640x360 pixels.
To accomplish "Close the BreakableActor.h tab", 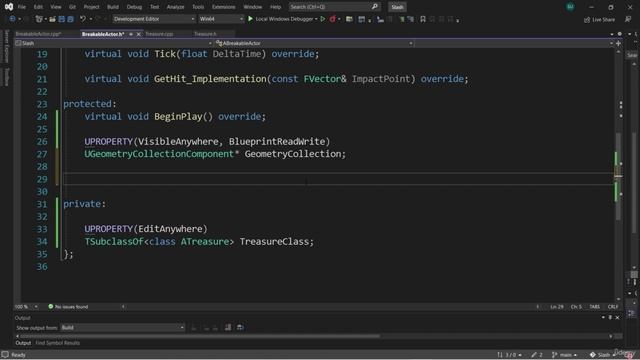I will [138, 34].
